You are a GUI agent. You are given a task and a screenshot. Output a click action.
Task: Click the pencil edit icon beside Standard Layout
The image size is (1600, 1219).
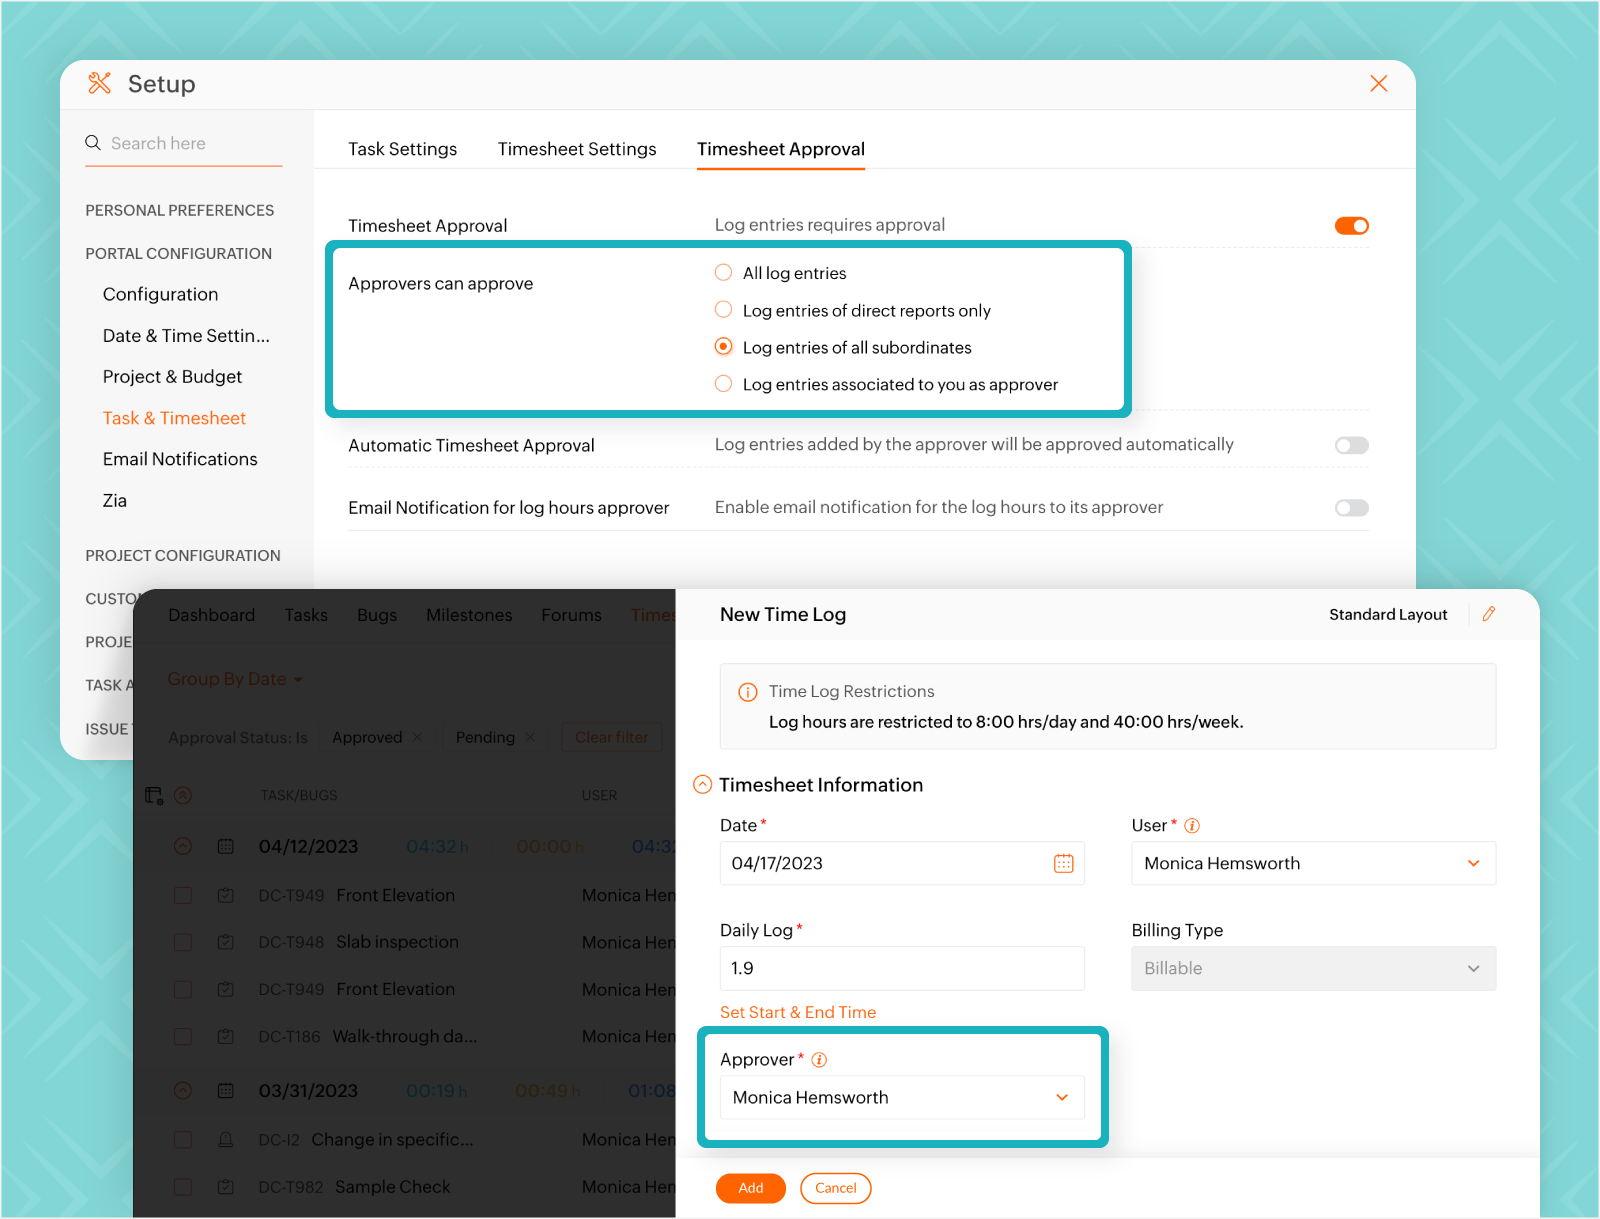(x=1489, y=614)
